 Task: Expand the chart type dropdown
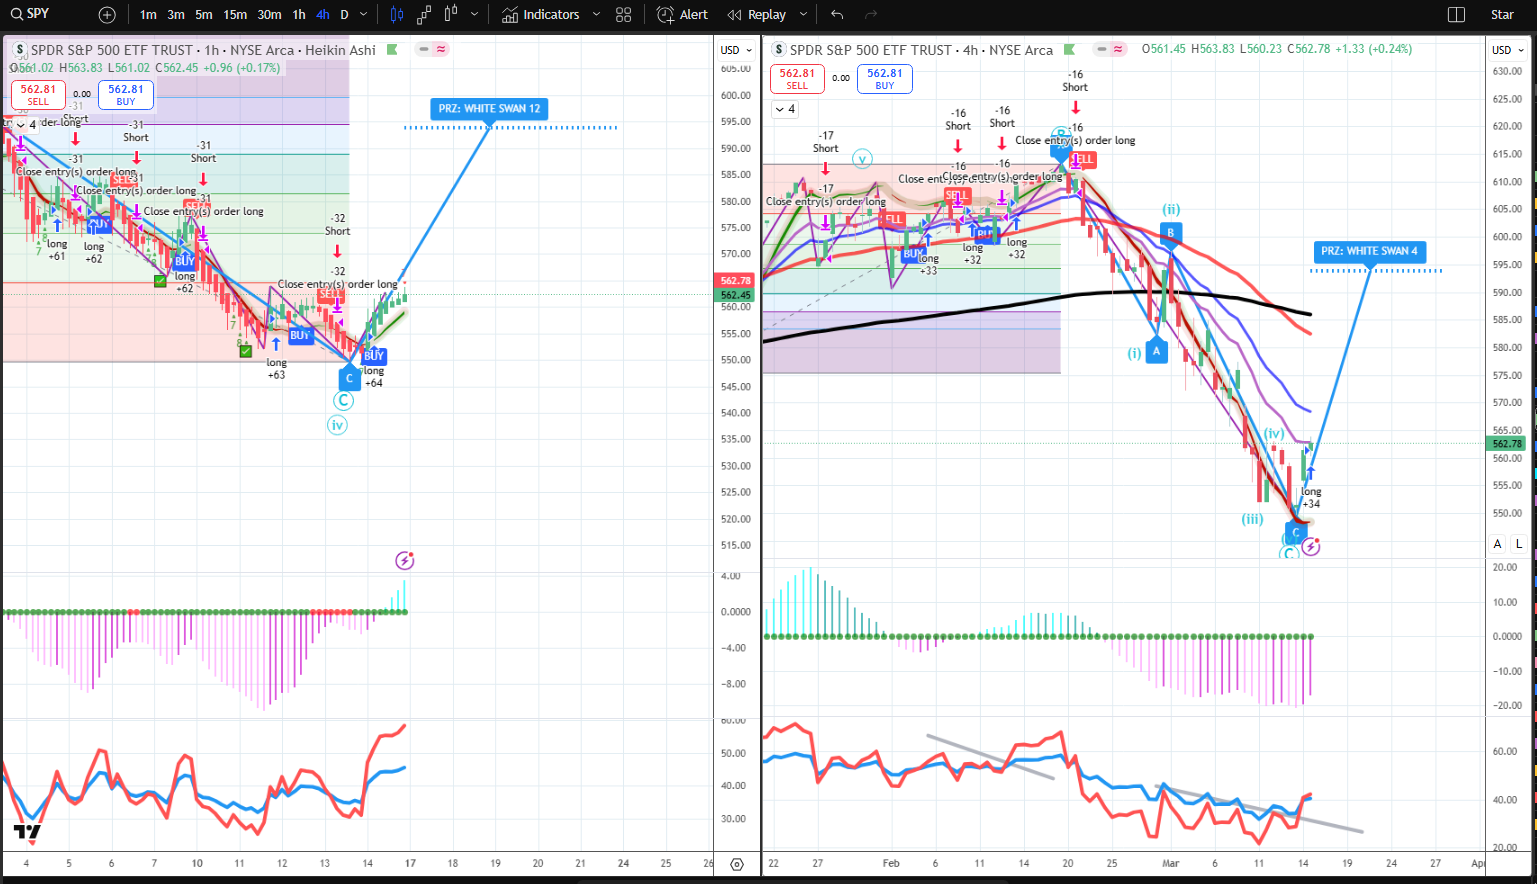pos(474,15)
